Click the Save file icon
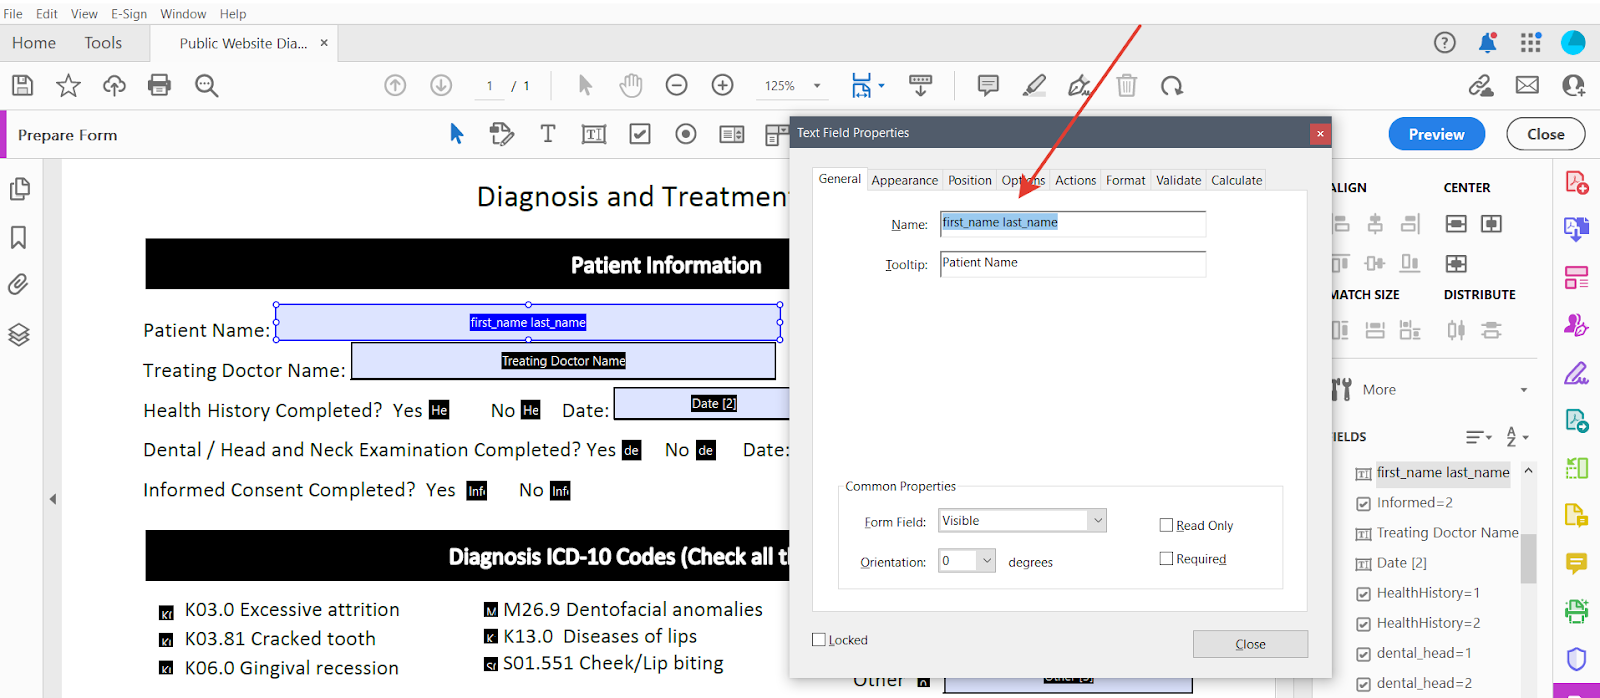Viewport: 1600px width, 698px height. coord(22,86)
